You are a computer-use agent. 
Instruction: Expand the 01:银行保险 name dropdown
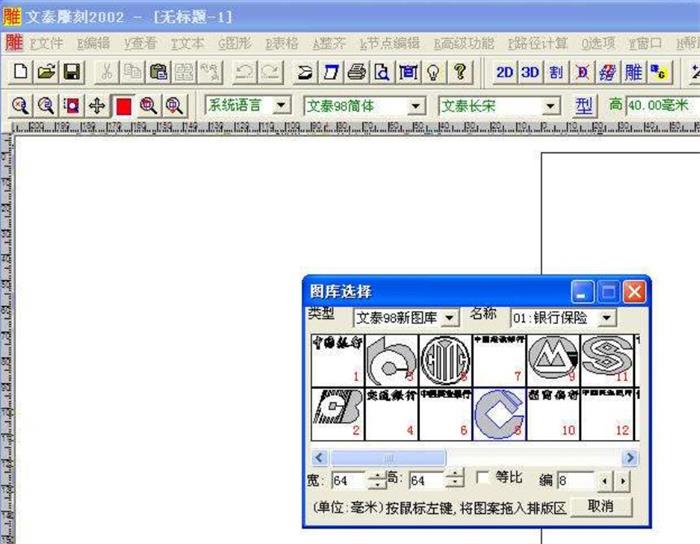(606, 318)
